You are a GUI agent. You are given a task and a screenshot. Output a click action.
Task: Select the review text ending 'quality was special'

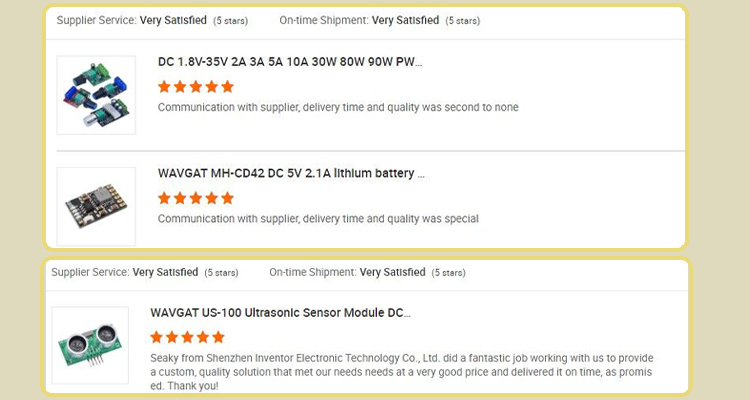(x=318, y=219)
